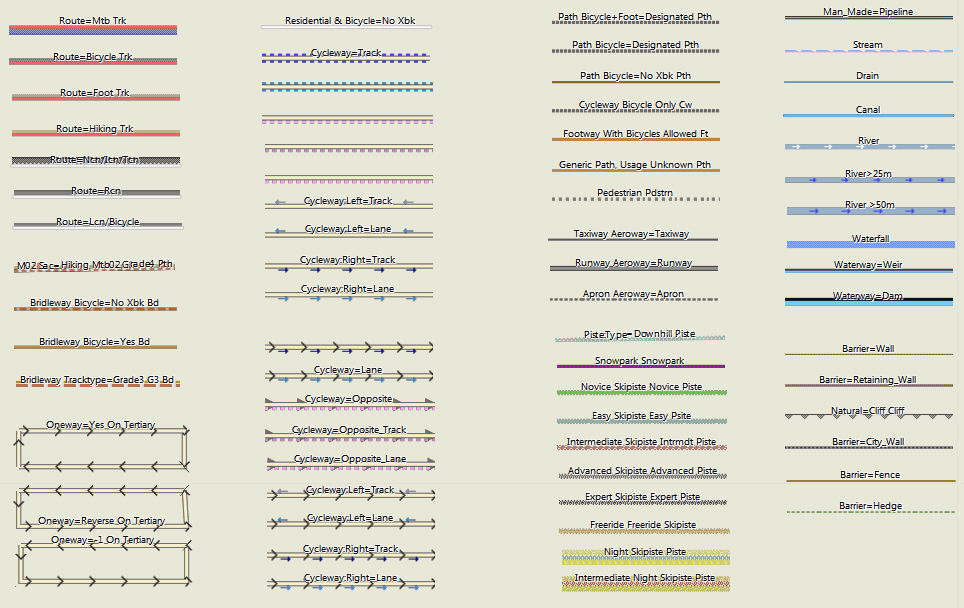Click the Barrier=Hedge dashed green line
The image size is (964, 608).
coord(870,512)
